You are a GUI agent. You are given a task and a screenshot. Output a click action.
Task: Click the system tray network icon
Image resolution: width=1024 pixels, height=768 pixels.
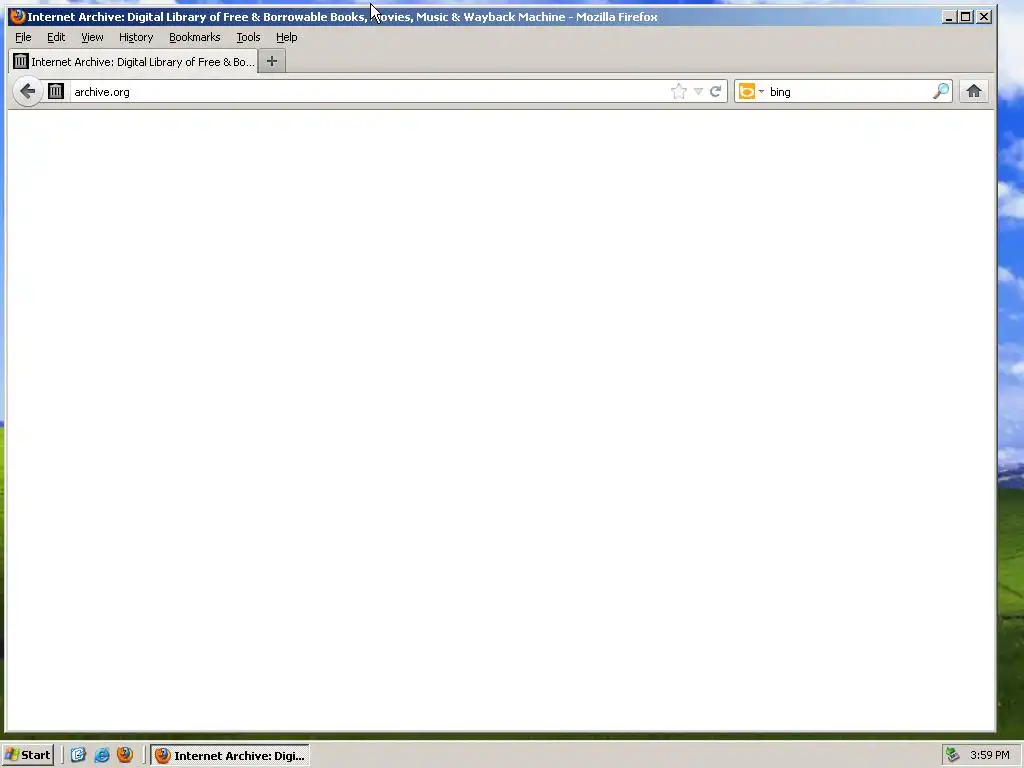(953, 755)
